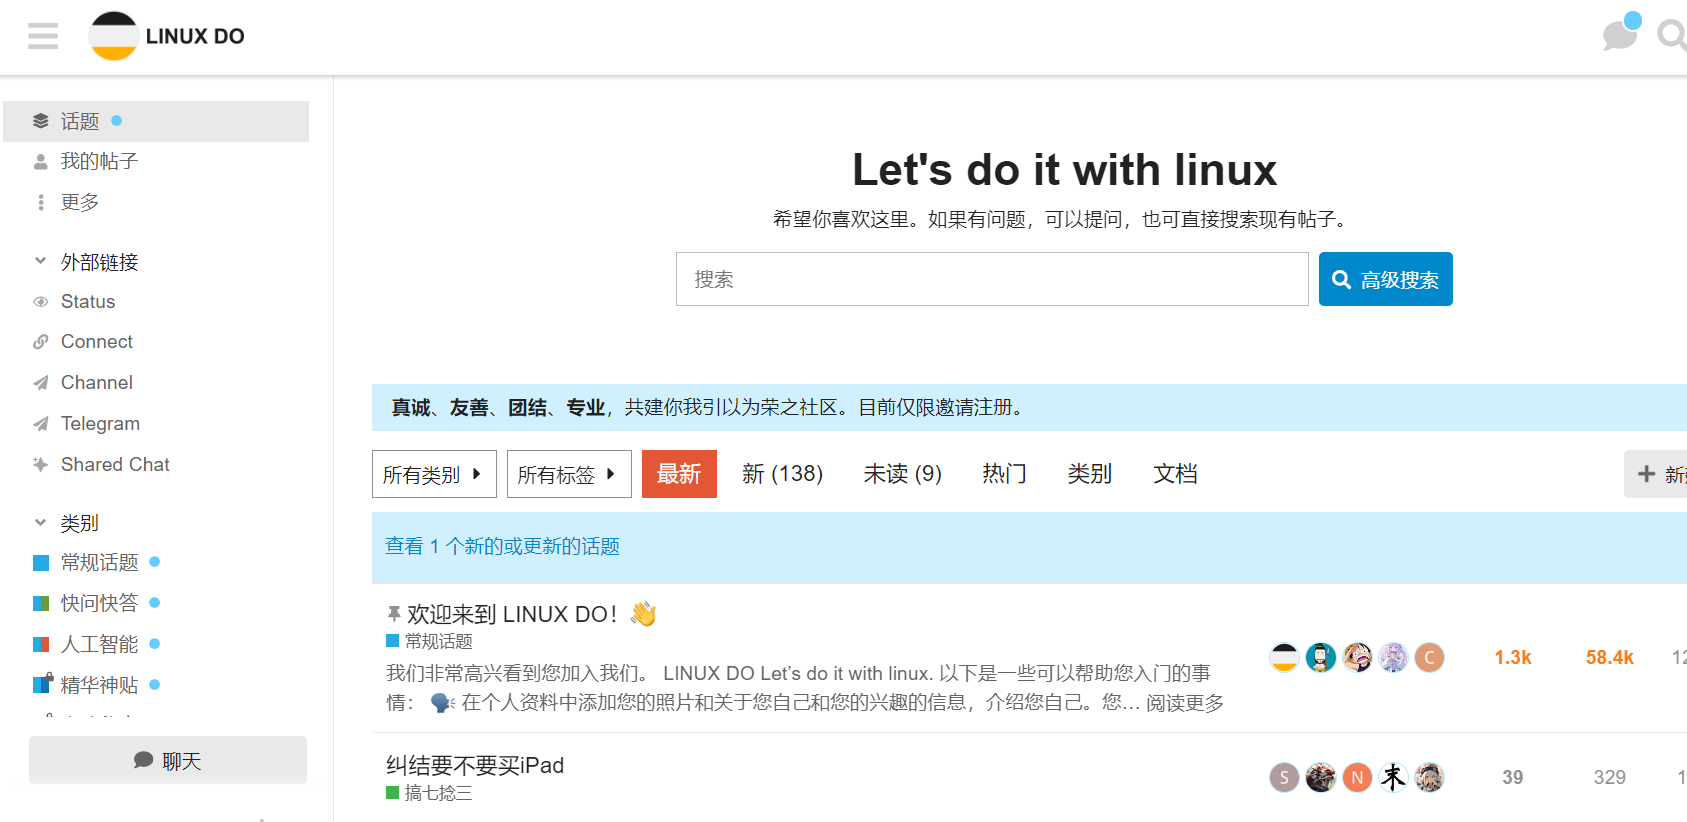Screen dimensions: 1687x822
Task: Click the layers icon beside 话题
Action: tap(41, 121)
